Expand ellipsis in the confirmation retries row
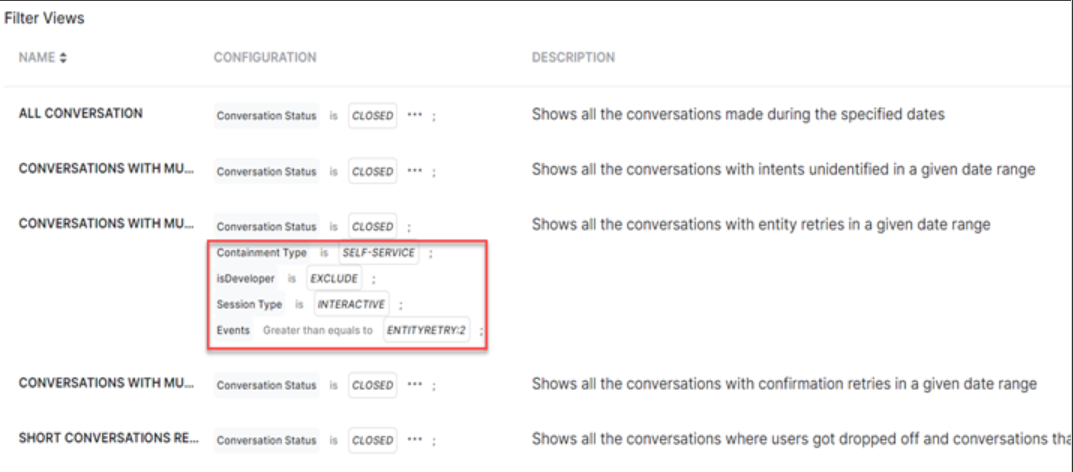Screen dimensions: 1073x472 coord(414,384)
